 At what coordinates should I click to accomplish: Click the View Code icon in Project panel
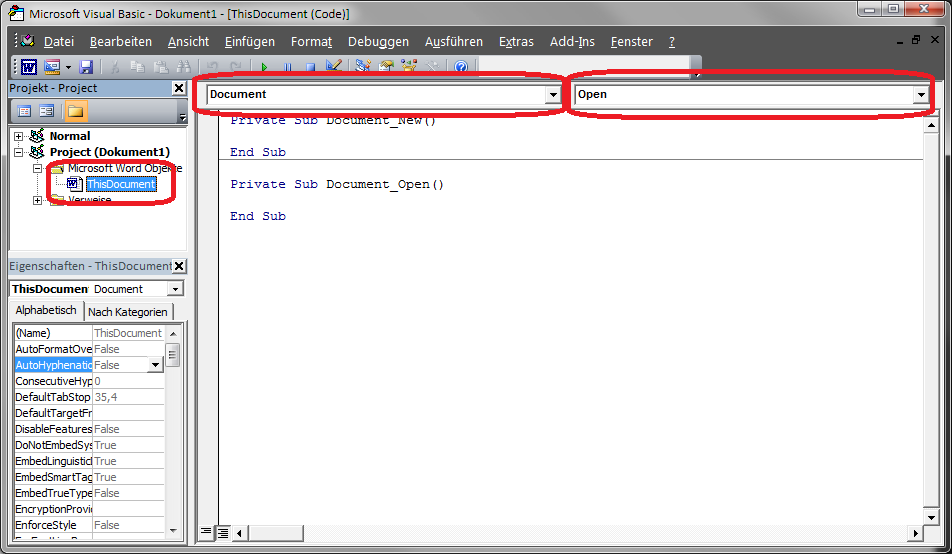click(x=24, y=111)
